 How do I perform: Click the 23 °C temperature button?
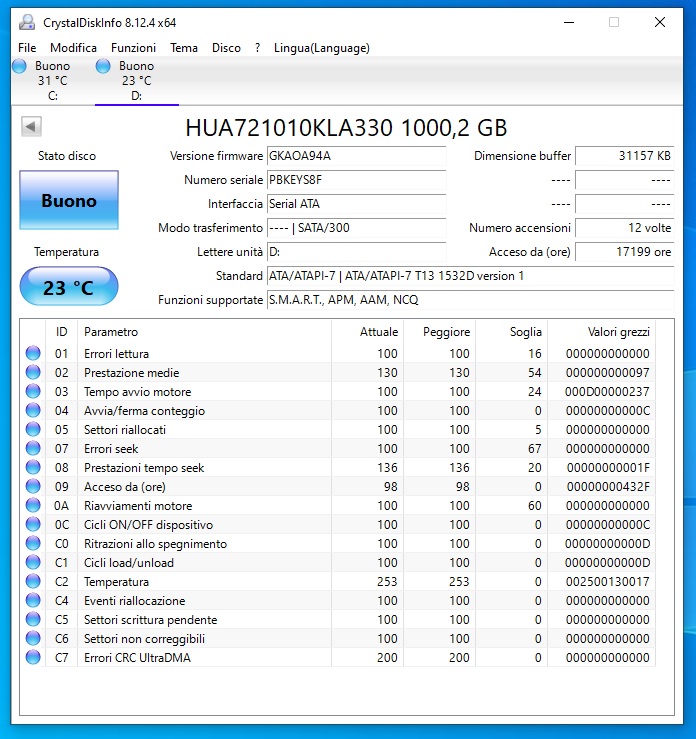pos(69,287)
